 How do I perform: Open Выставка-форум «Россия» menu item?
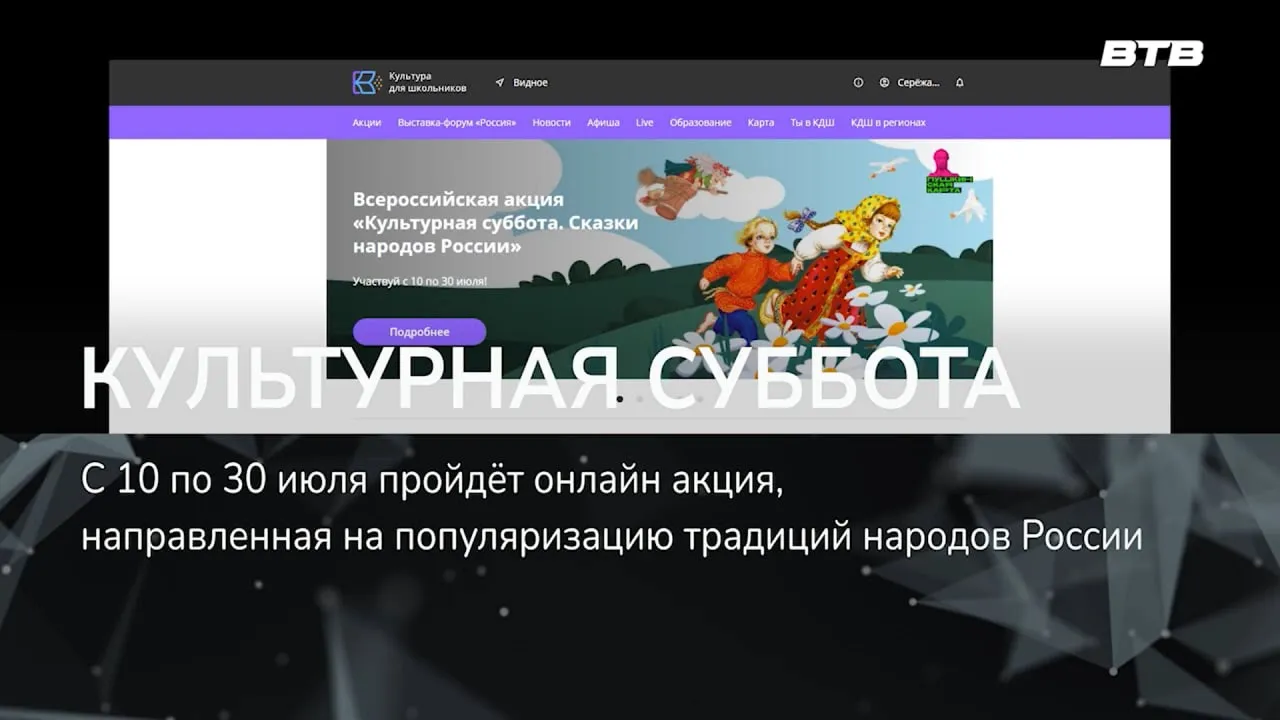coord(457,122)
